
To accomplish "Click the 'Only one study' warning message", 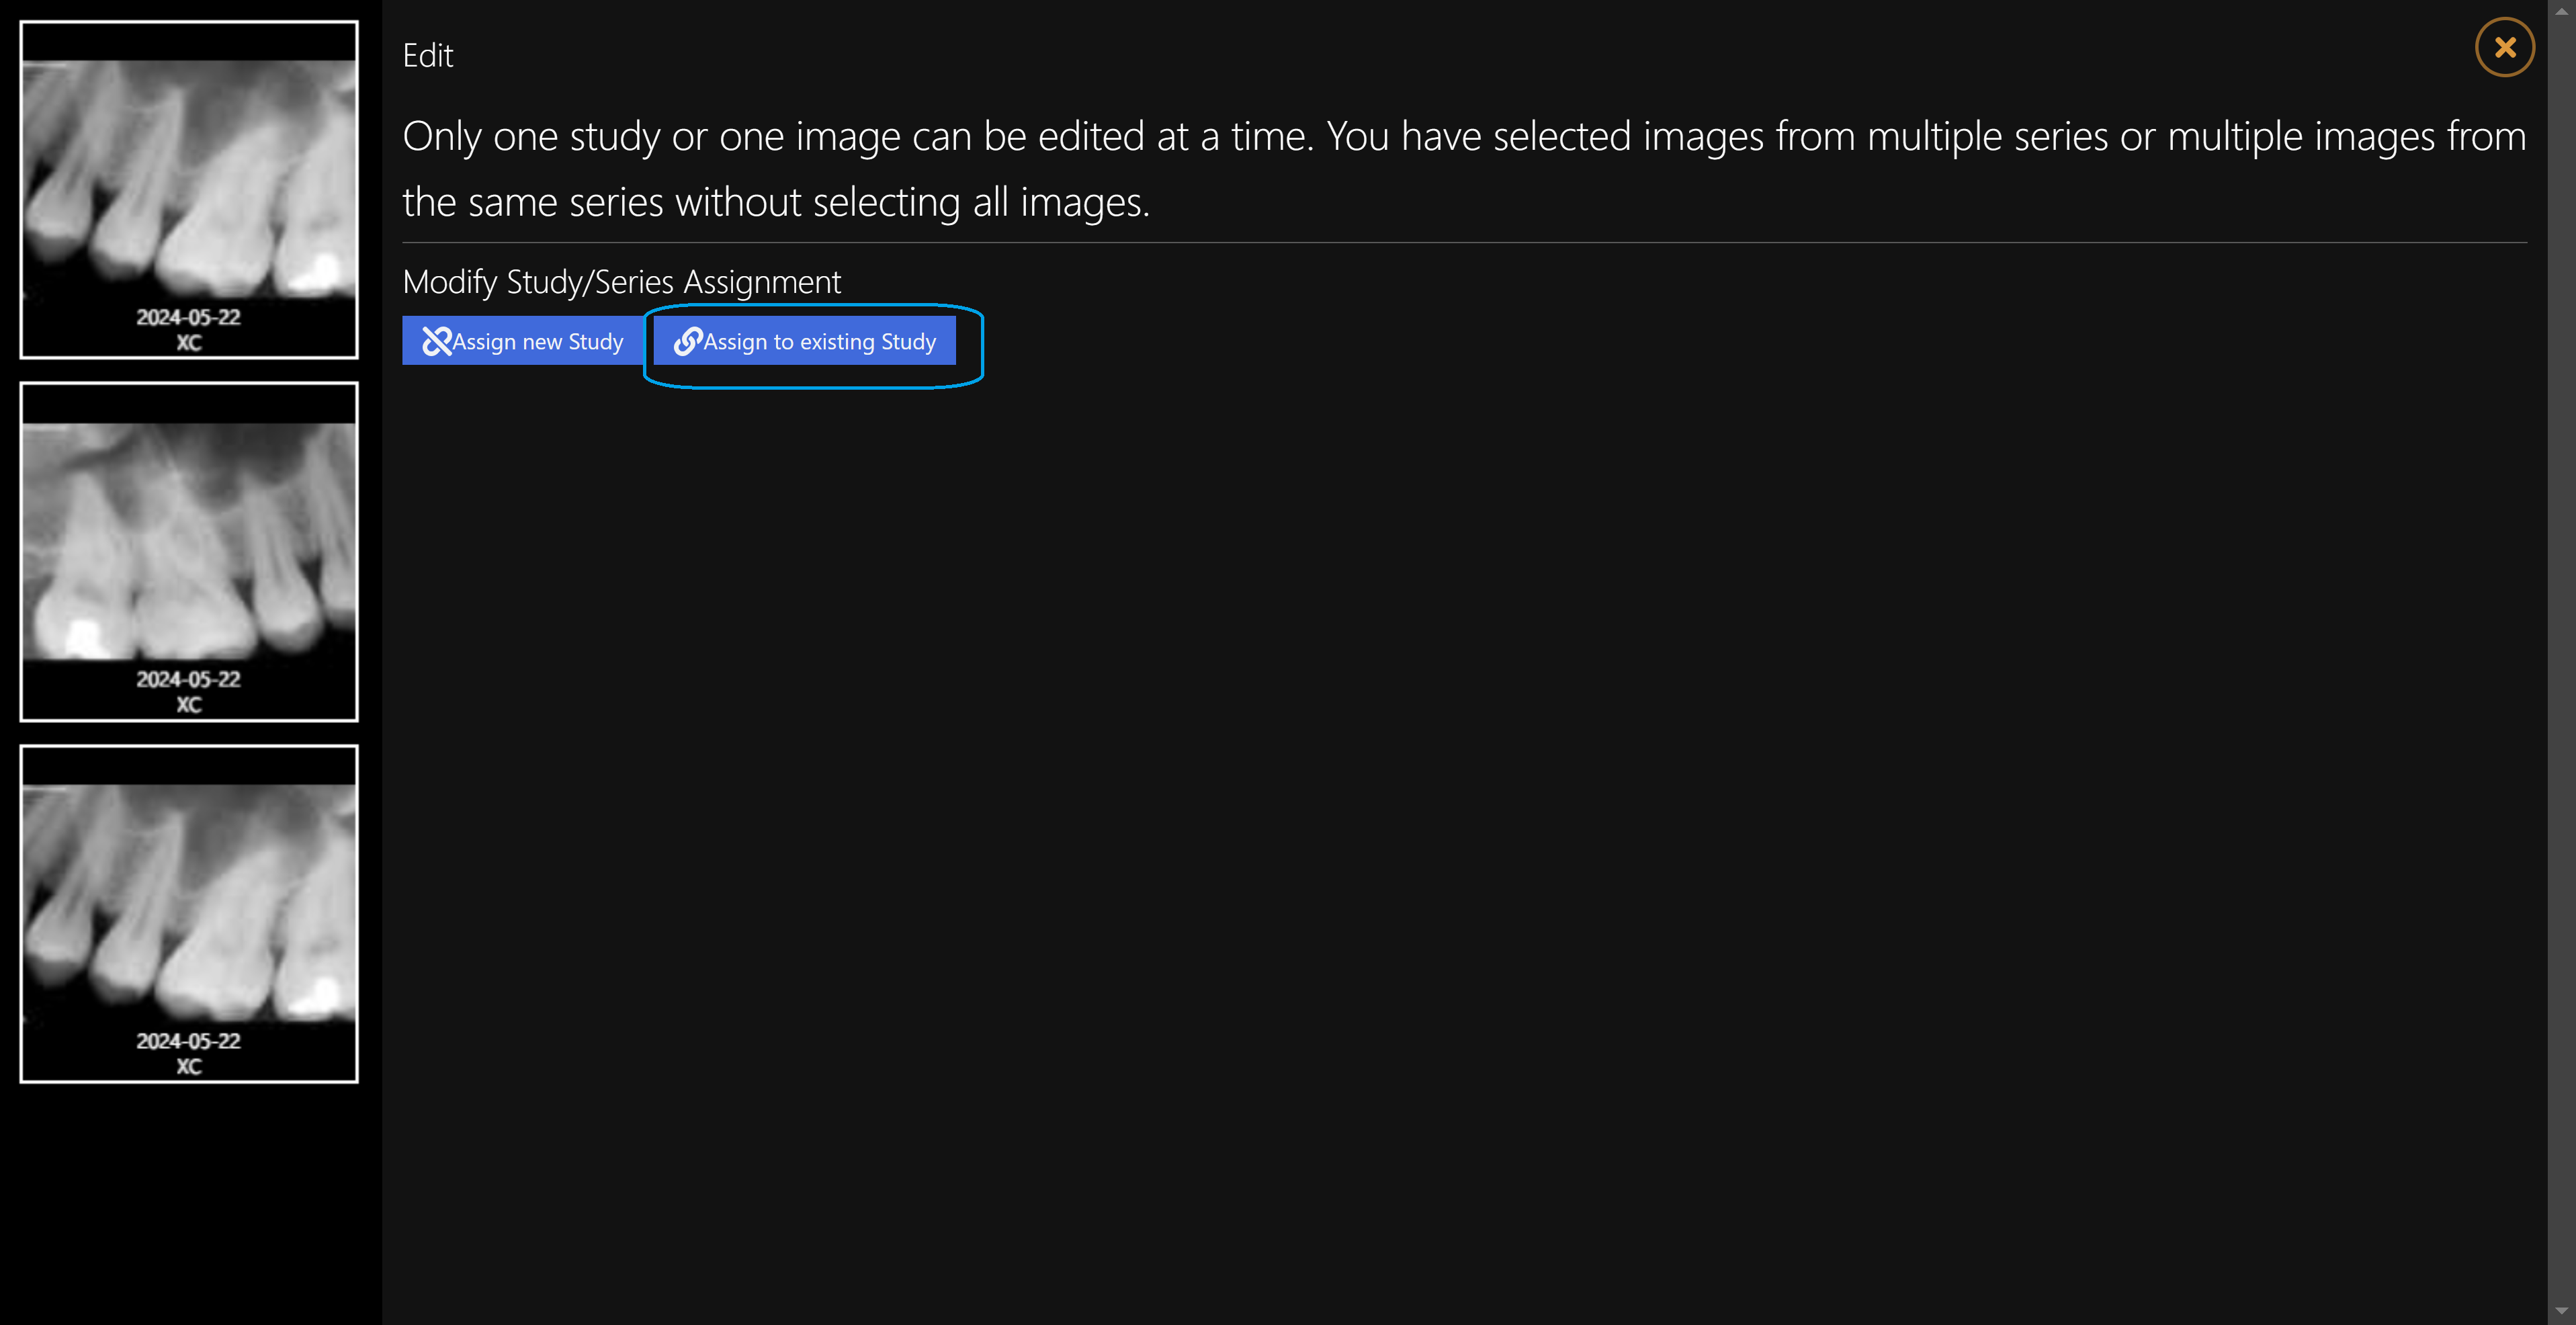I will (1464, 169).
